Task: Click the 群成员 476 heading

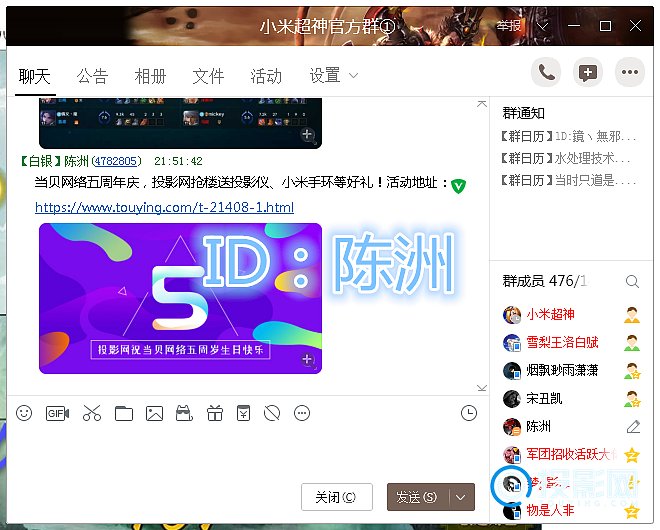Action: pos(544,281)
